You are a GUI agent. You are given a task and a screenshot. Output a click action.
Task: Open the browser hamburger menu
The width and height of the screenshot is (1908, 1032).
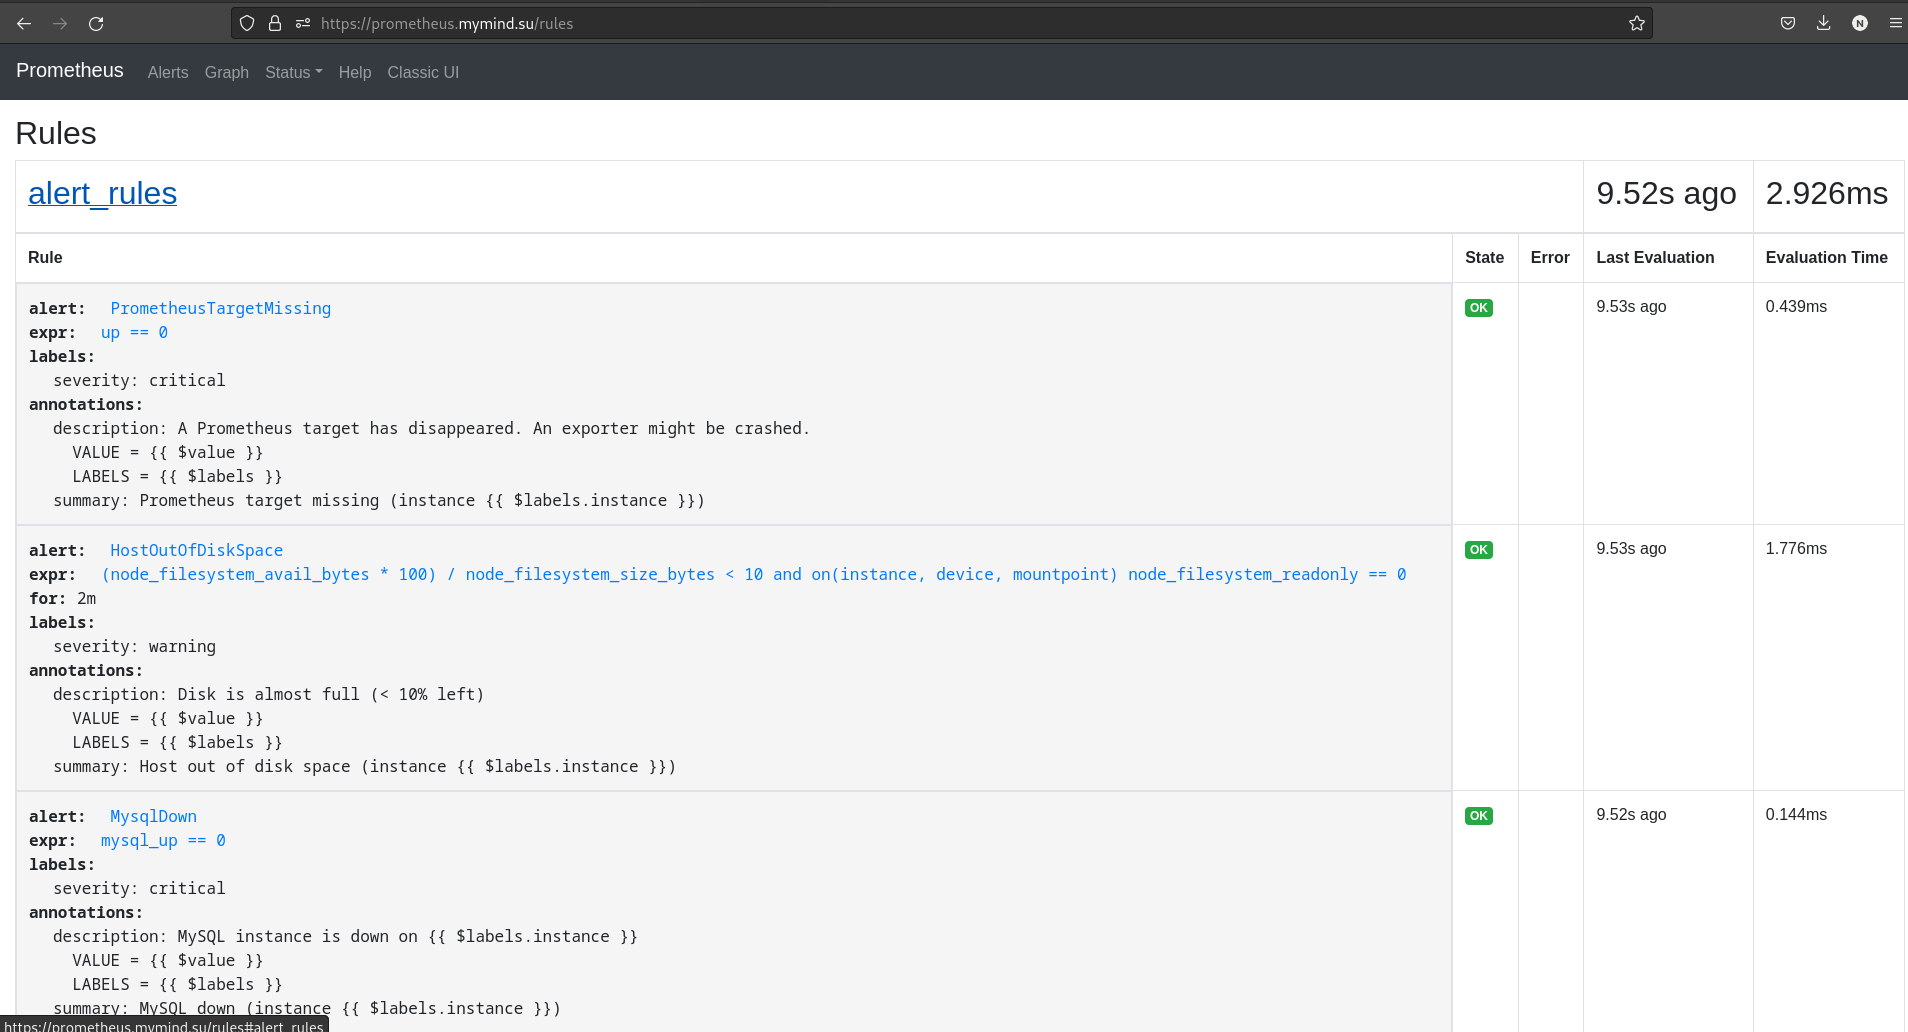point(1896,23)
